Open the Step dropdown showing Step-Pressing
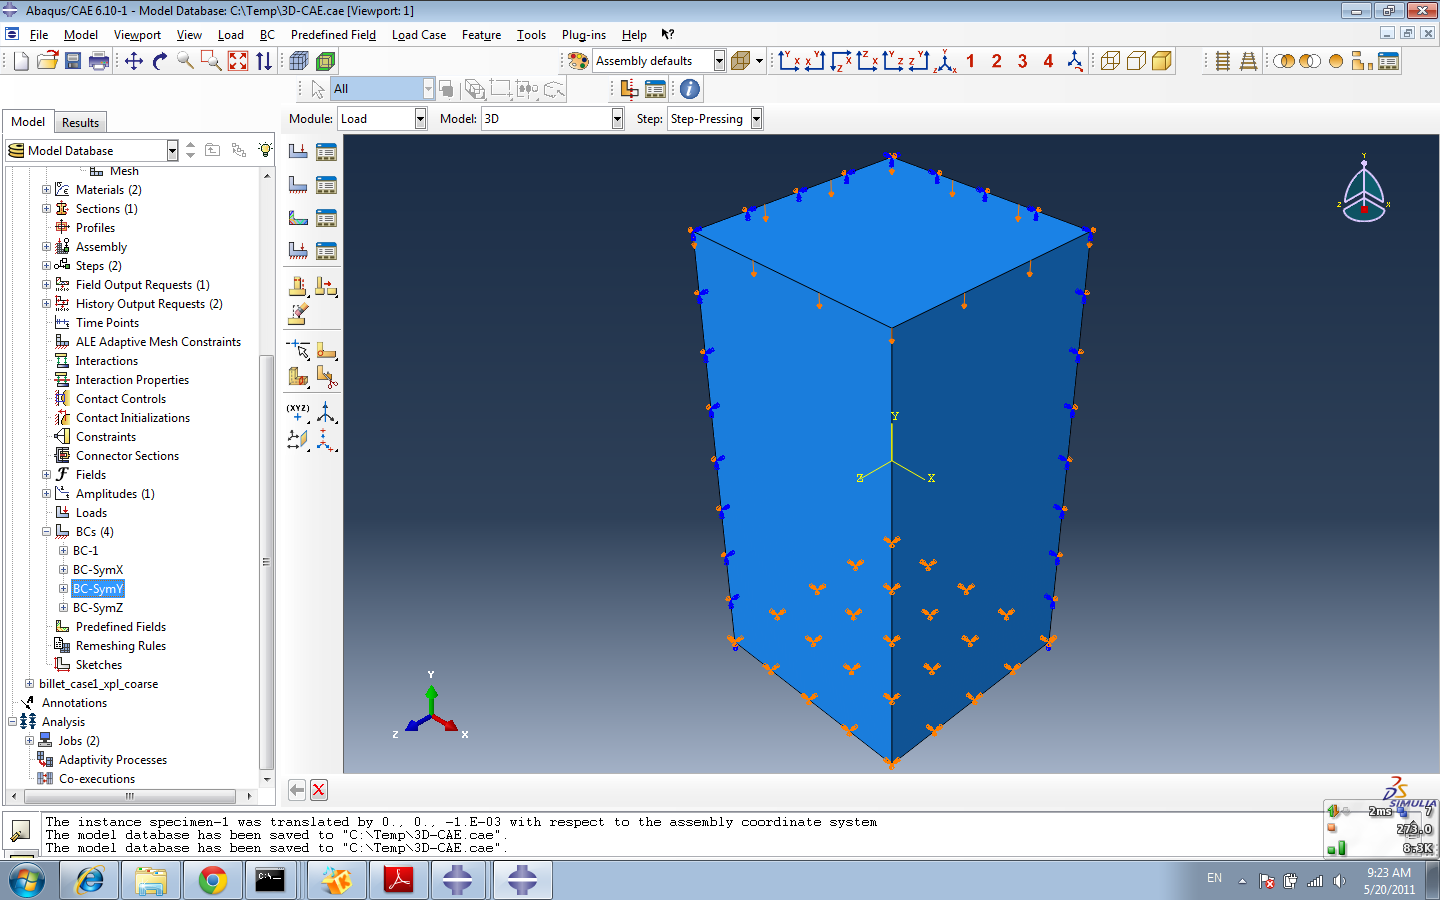The width and height of the screenshot is (1440, 900). pyautogui.click(x=756, y=119)
